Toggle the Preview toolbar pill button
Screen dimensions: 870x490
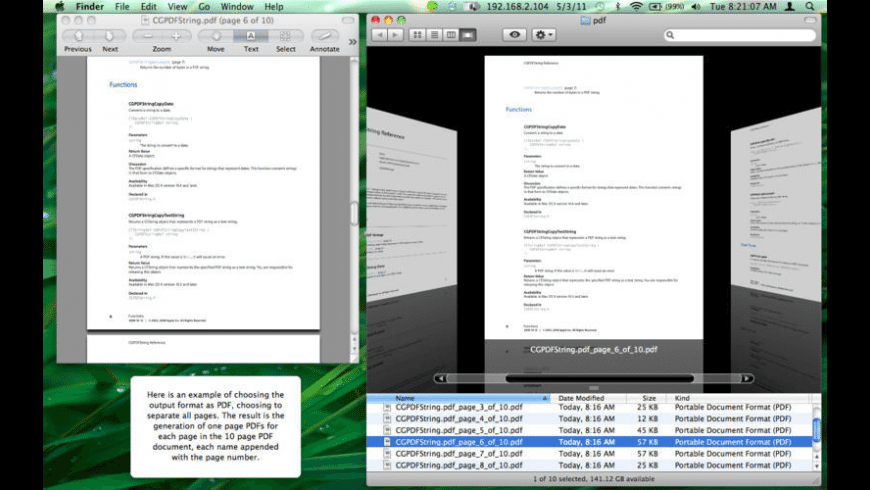(348, 21)
